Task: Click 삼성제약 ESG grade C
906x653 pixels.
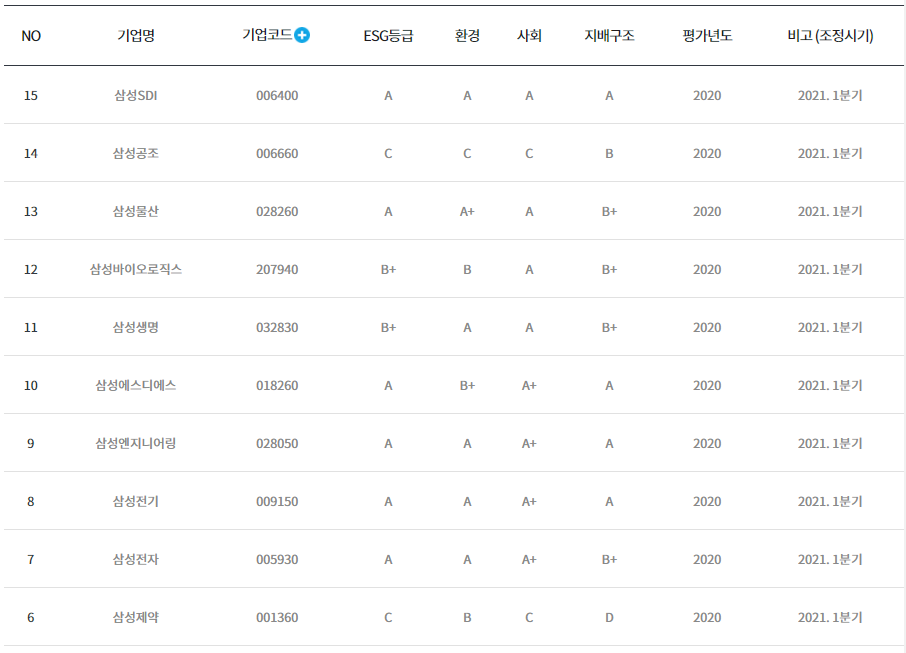Action: [388, 617]
